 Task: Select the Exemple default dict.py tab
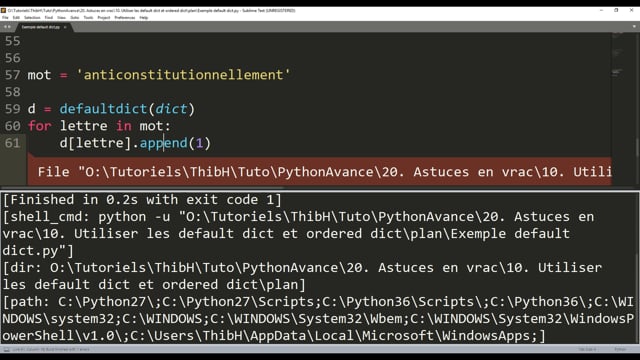click(x=40, y=27)
